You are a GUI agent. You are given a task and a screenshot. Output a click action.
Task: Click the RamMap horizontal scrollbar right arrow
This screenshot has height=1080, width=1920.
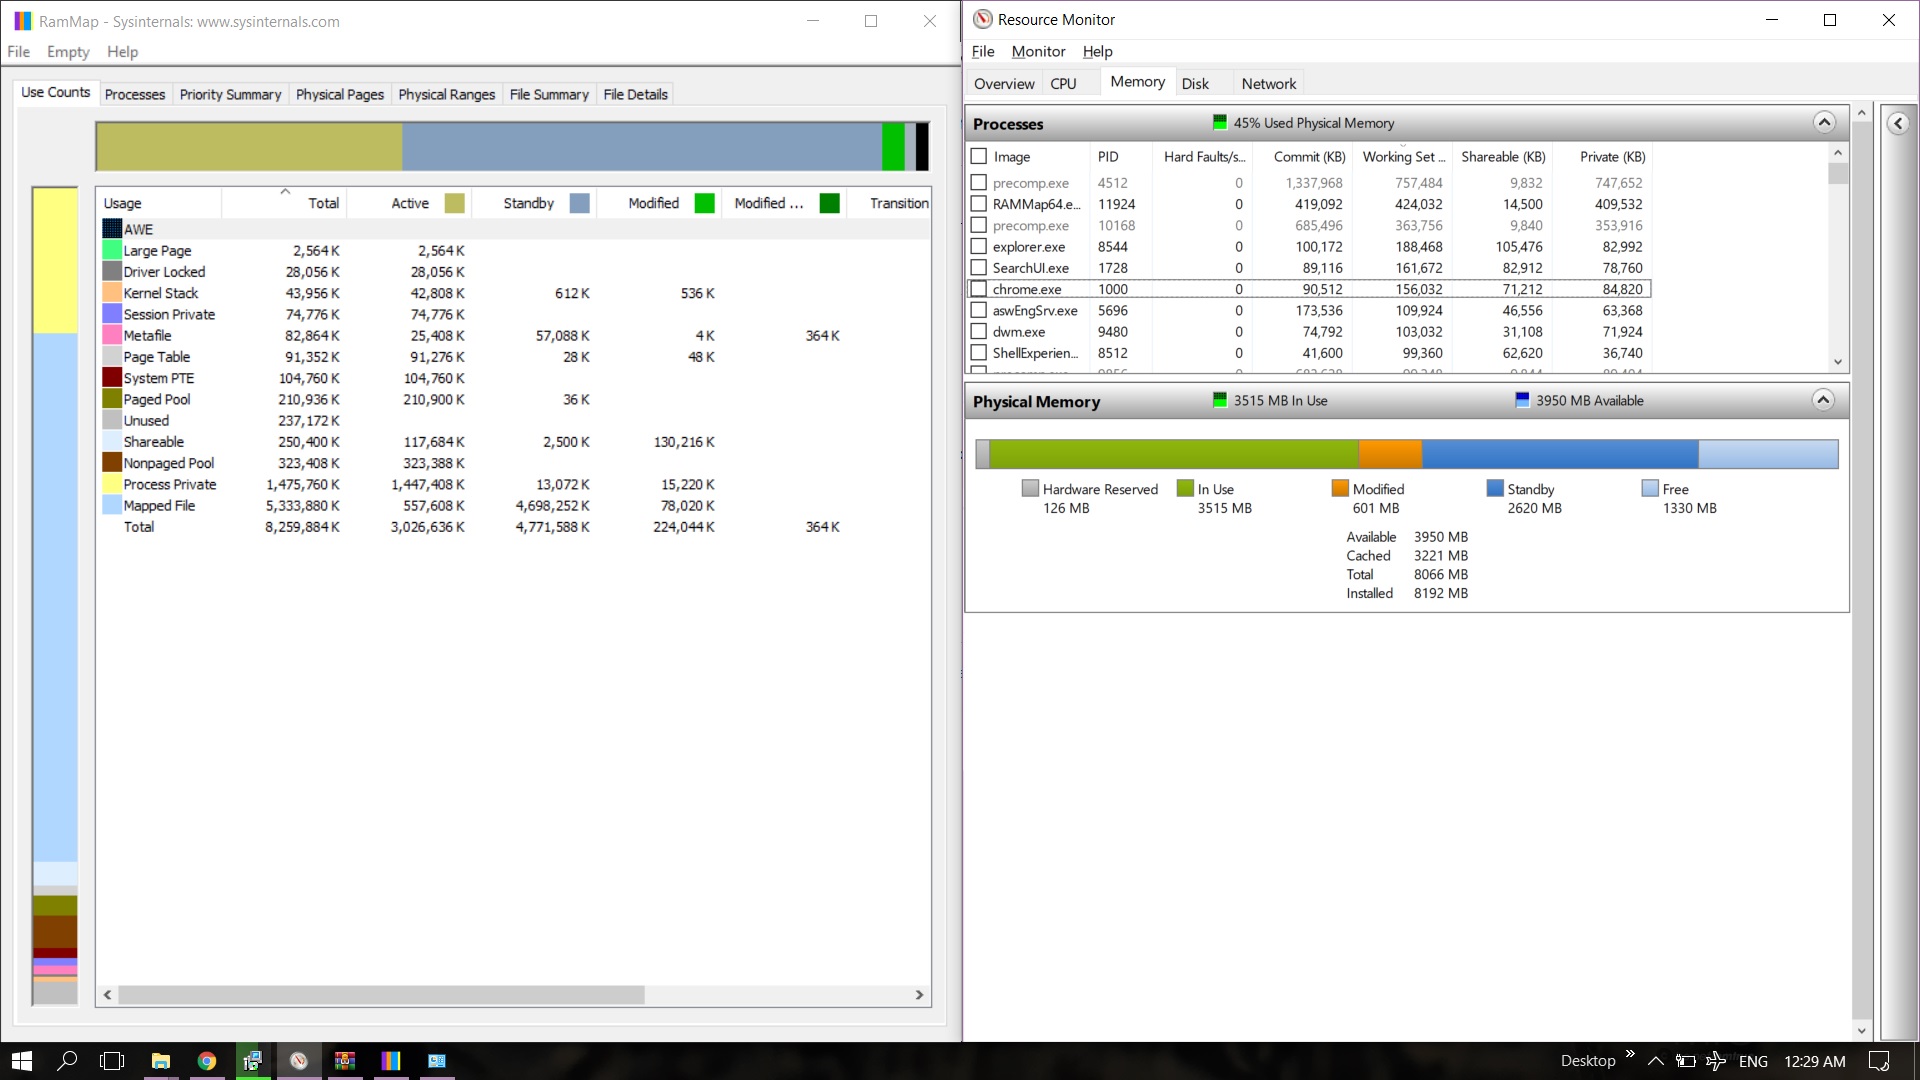[919, 995]
